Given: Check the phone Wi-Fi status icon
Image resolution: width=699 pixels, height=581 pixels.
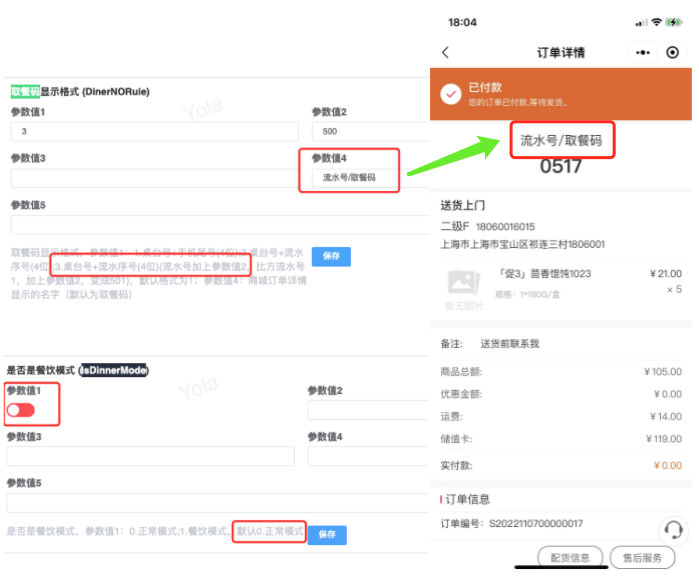Looking at the screenshot, I should [x=656, y=22].
